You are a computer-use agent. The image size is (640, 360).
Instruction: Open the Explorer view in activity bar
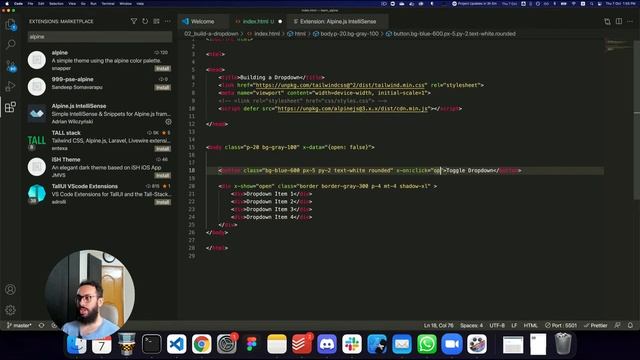11,24
